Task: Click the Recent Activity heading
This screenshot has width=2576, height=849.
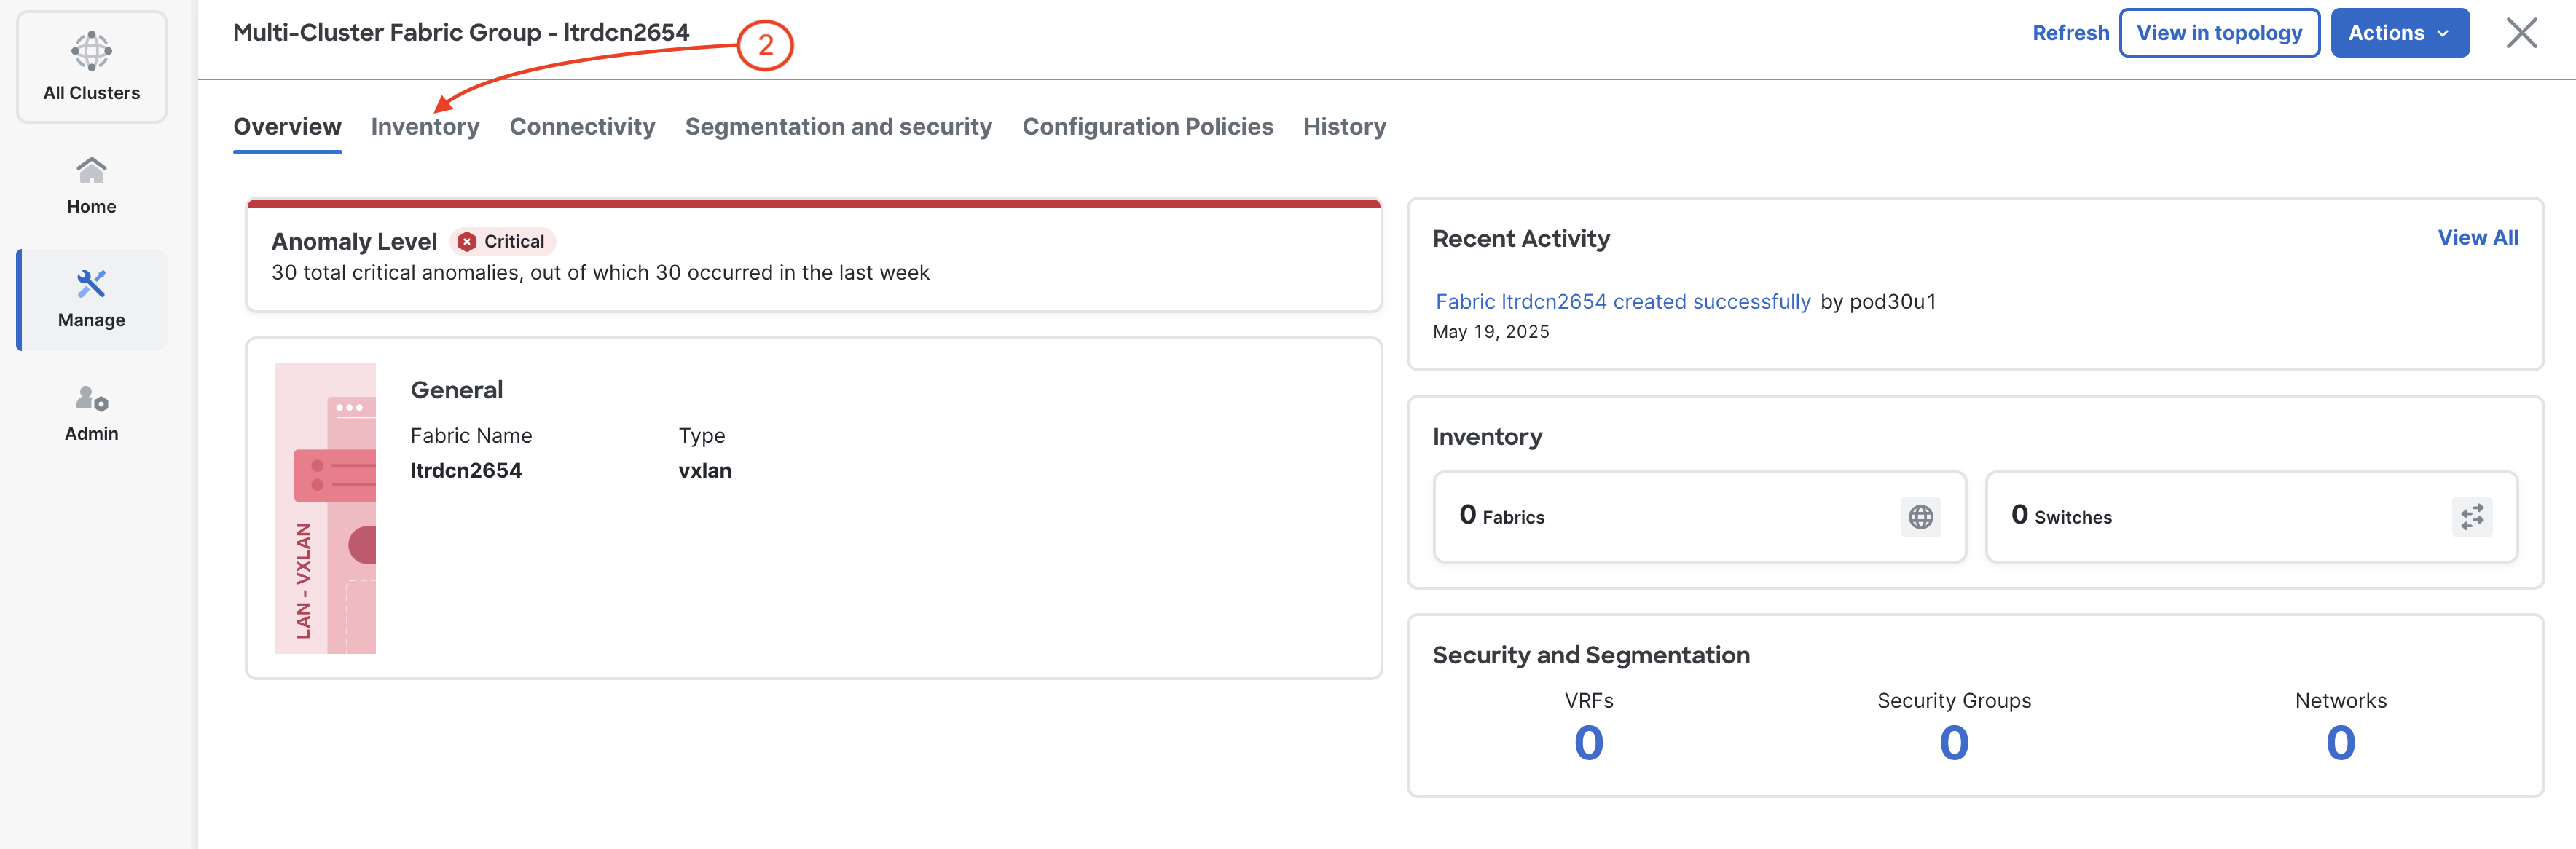Action: coord(1521,239)
